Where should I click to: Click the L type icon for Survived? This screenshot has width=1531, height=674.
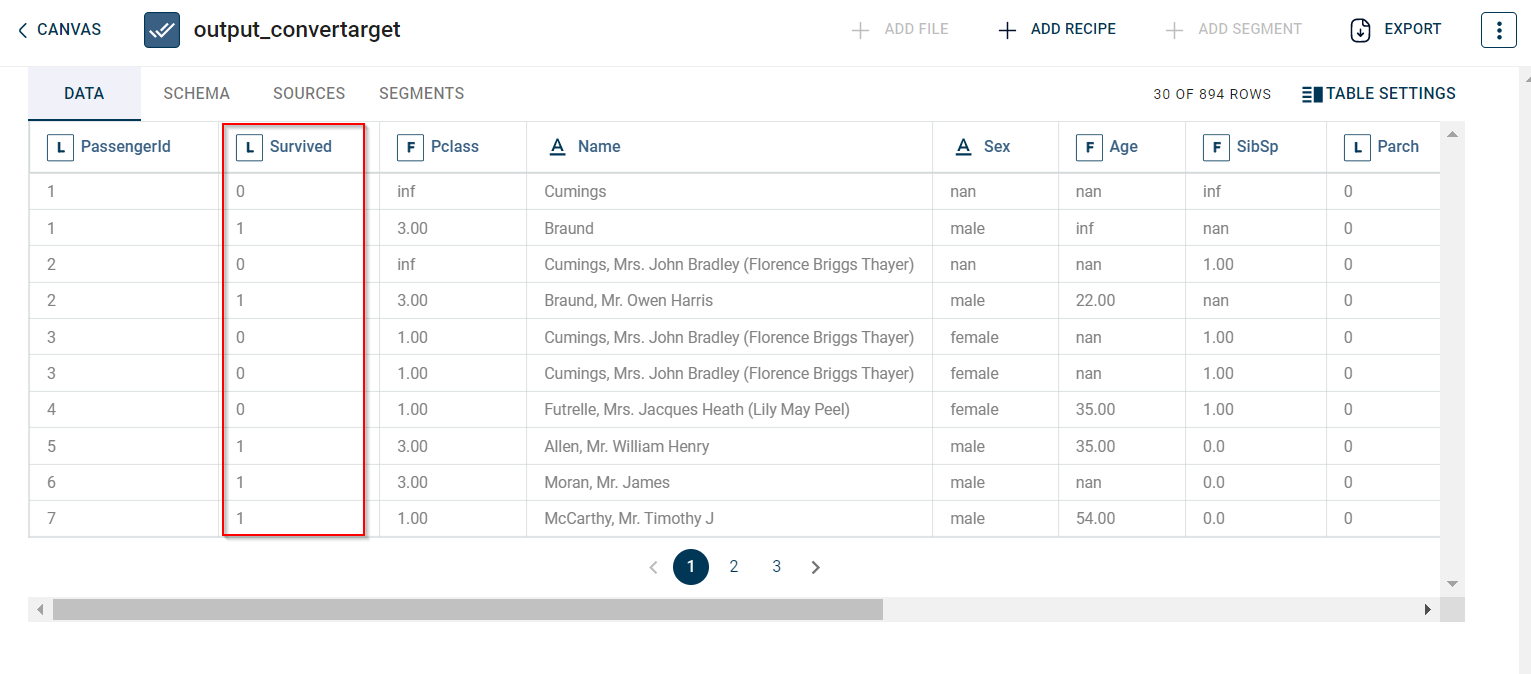[249, 147]
